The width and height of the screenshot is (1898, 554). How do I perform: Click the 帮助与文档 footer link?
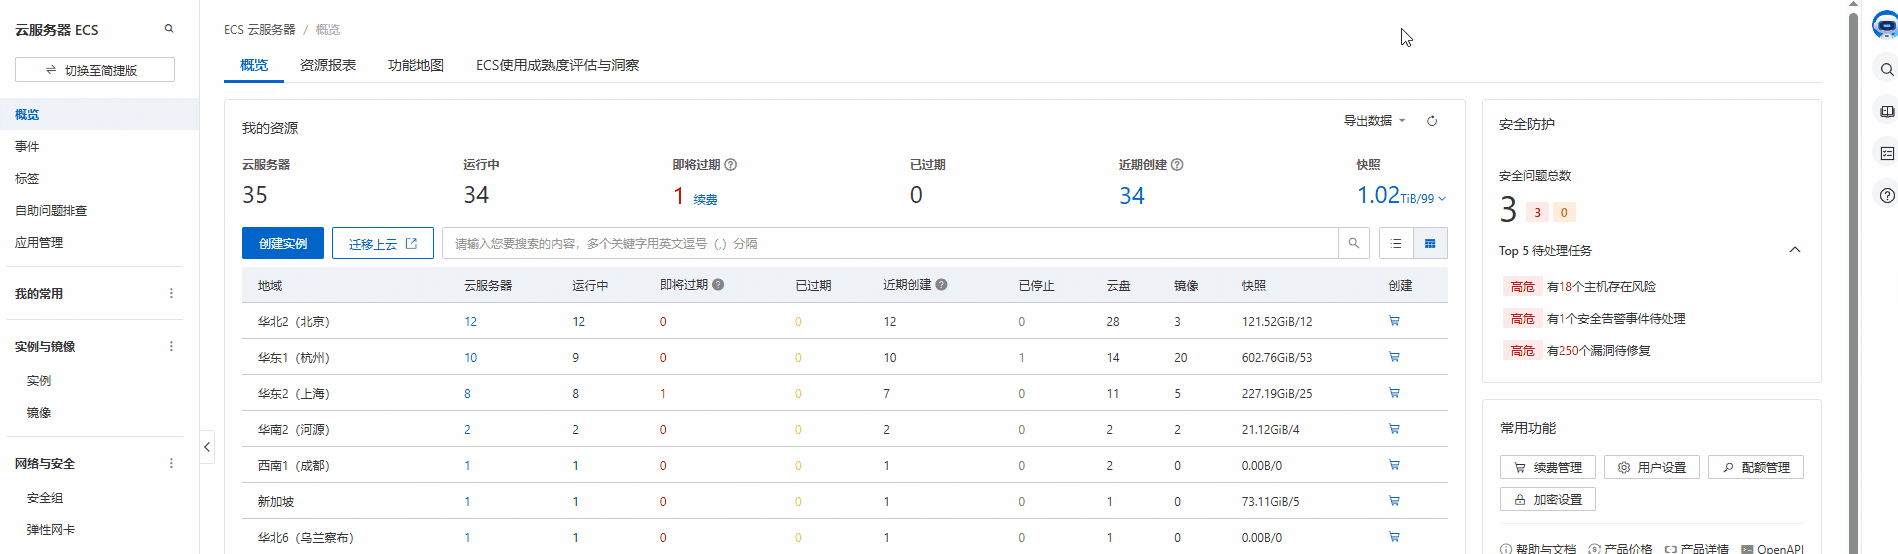tap(1538, 548)
